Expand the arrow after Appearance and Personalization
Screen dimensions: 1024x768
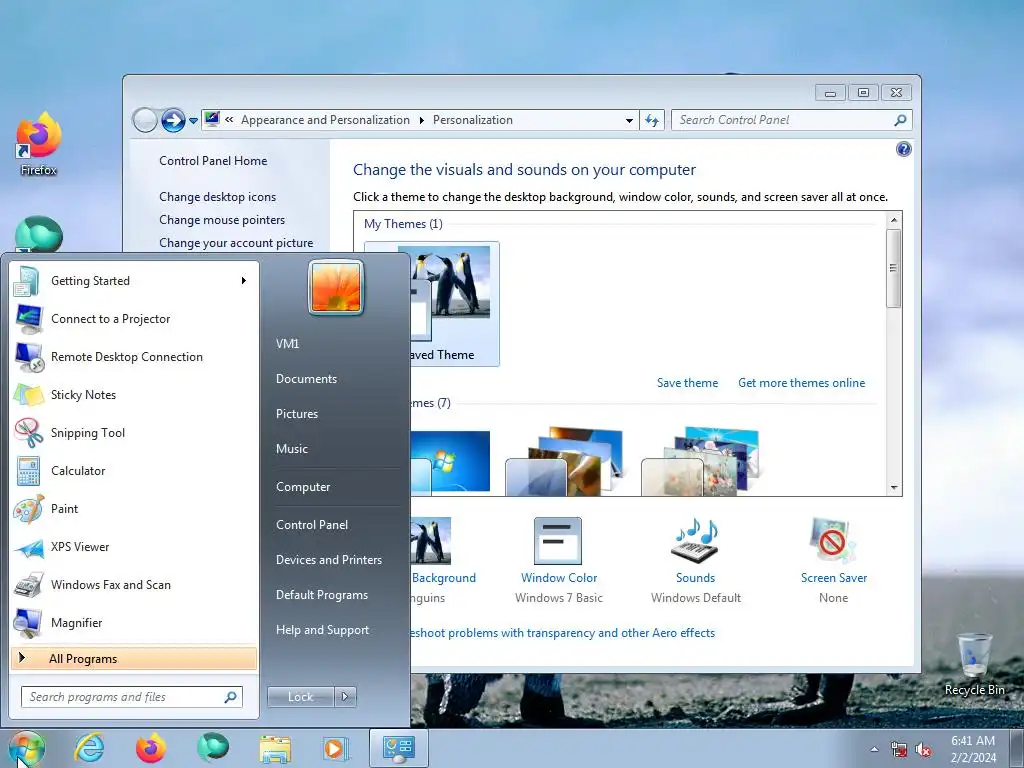[x=421, y=121]
